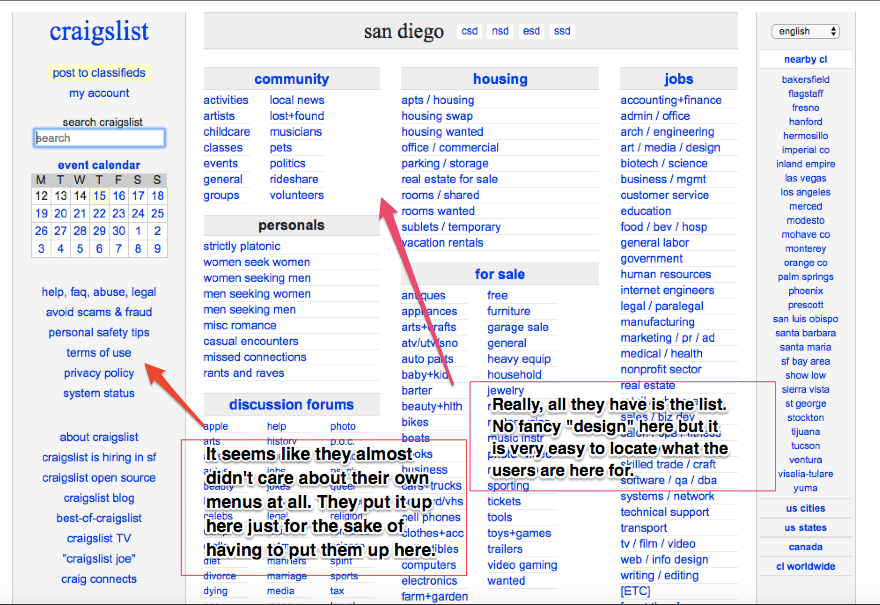This screenshot has width=880, height=605.
Task: Open web / info design jobs link
Action: click(664, 560)
